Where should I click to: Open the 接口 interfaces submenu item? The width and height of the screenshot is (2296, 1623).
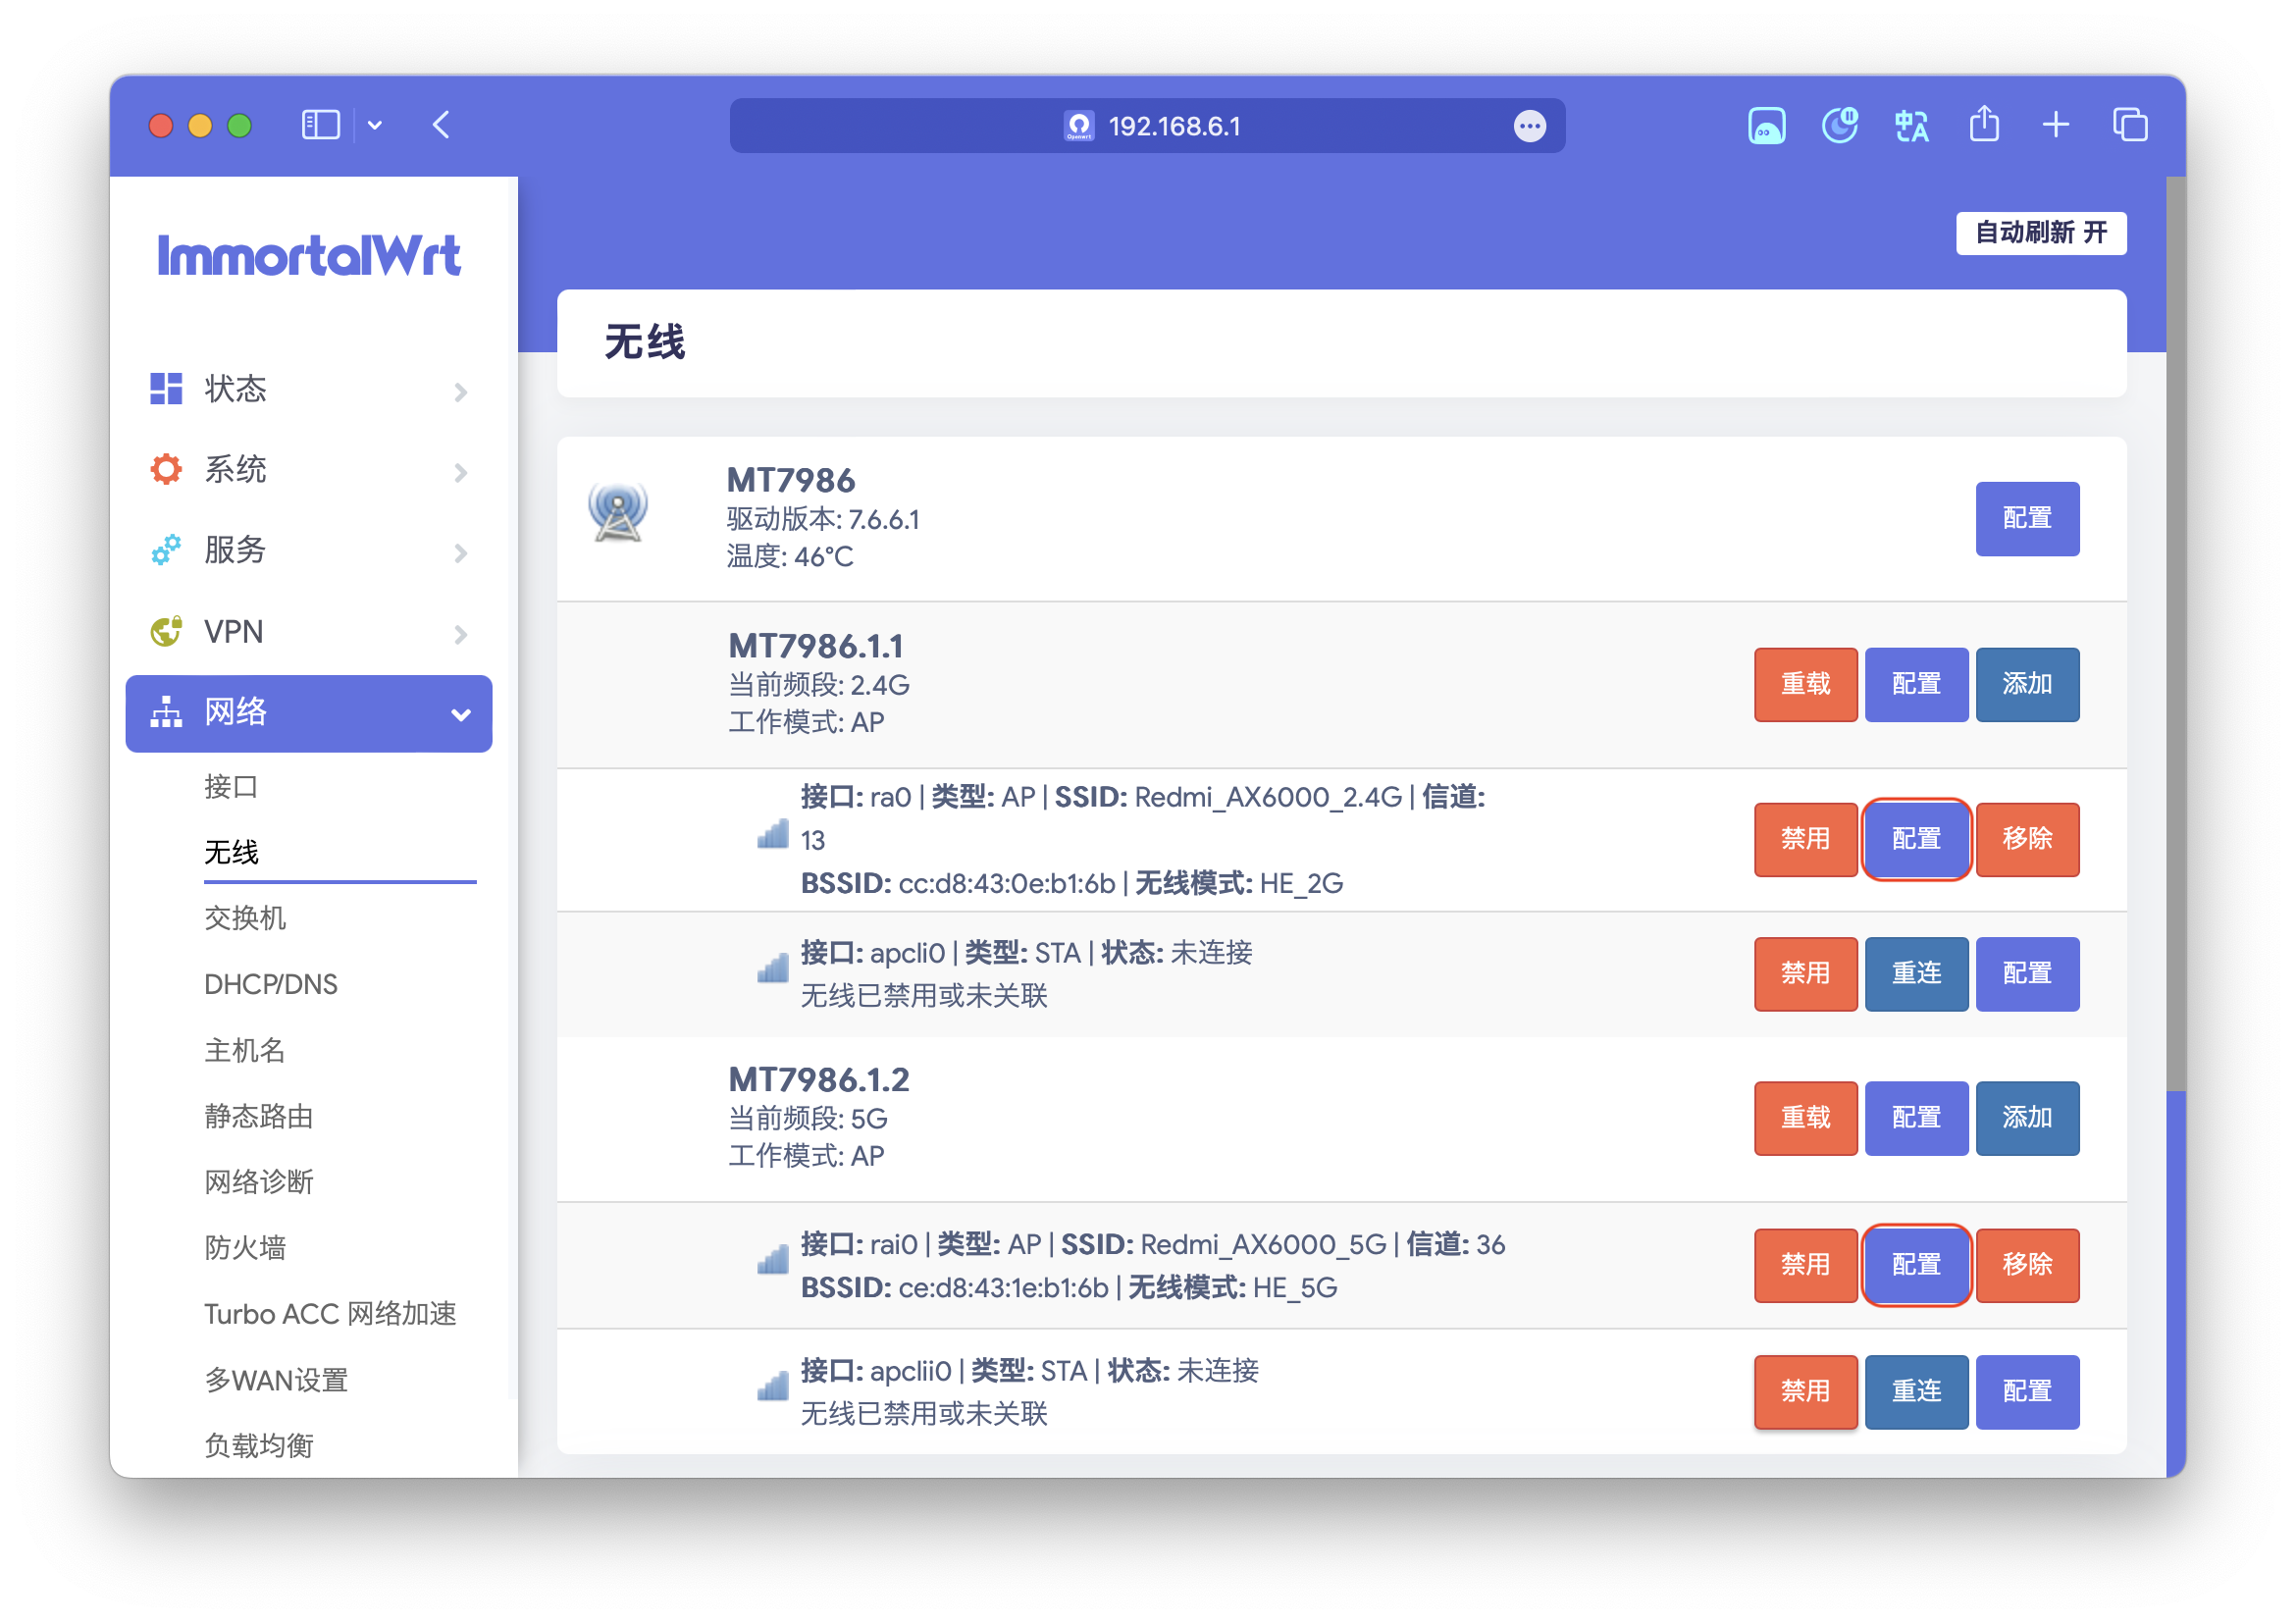click(x=231, y=787)
